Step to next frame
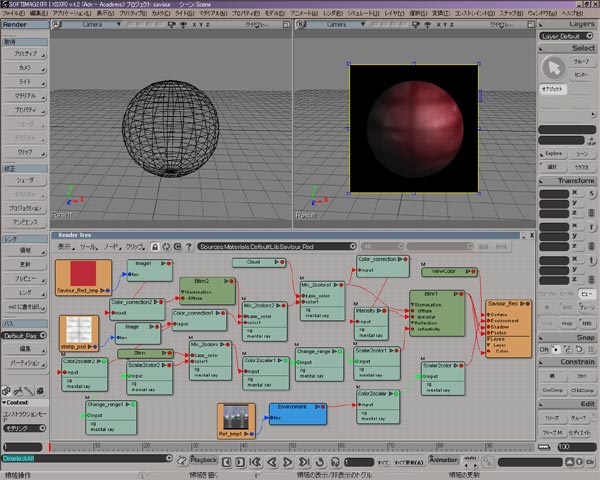 (240, 462)
